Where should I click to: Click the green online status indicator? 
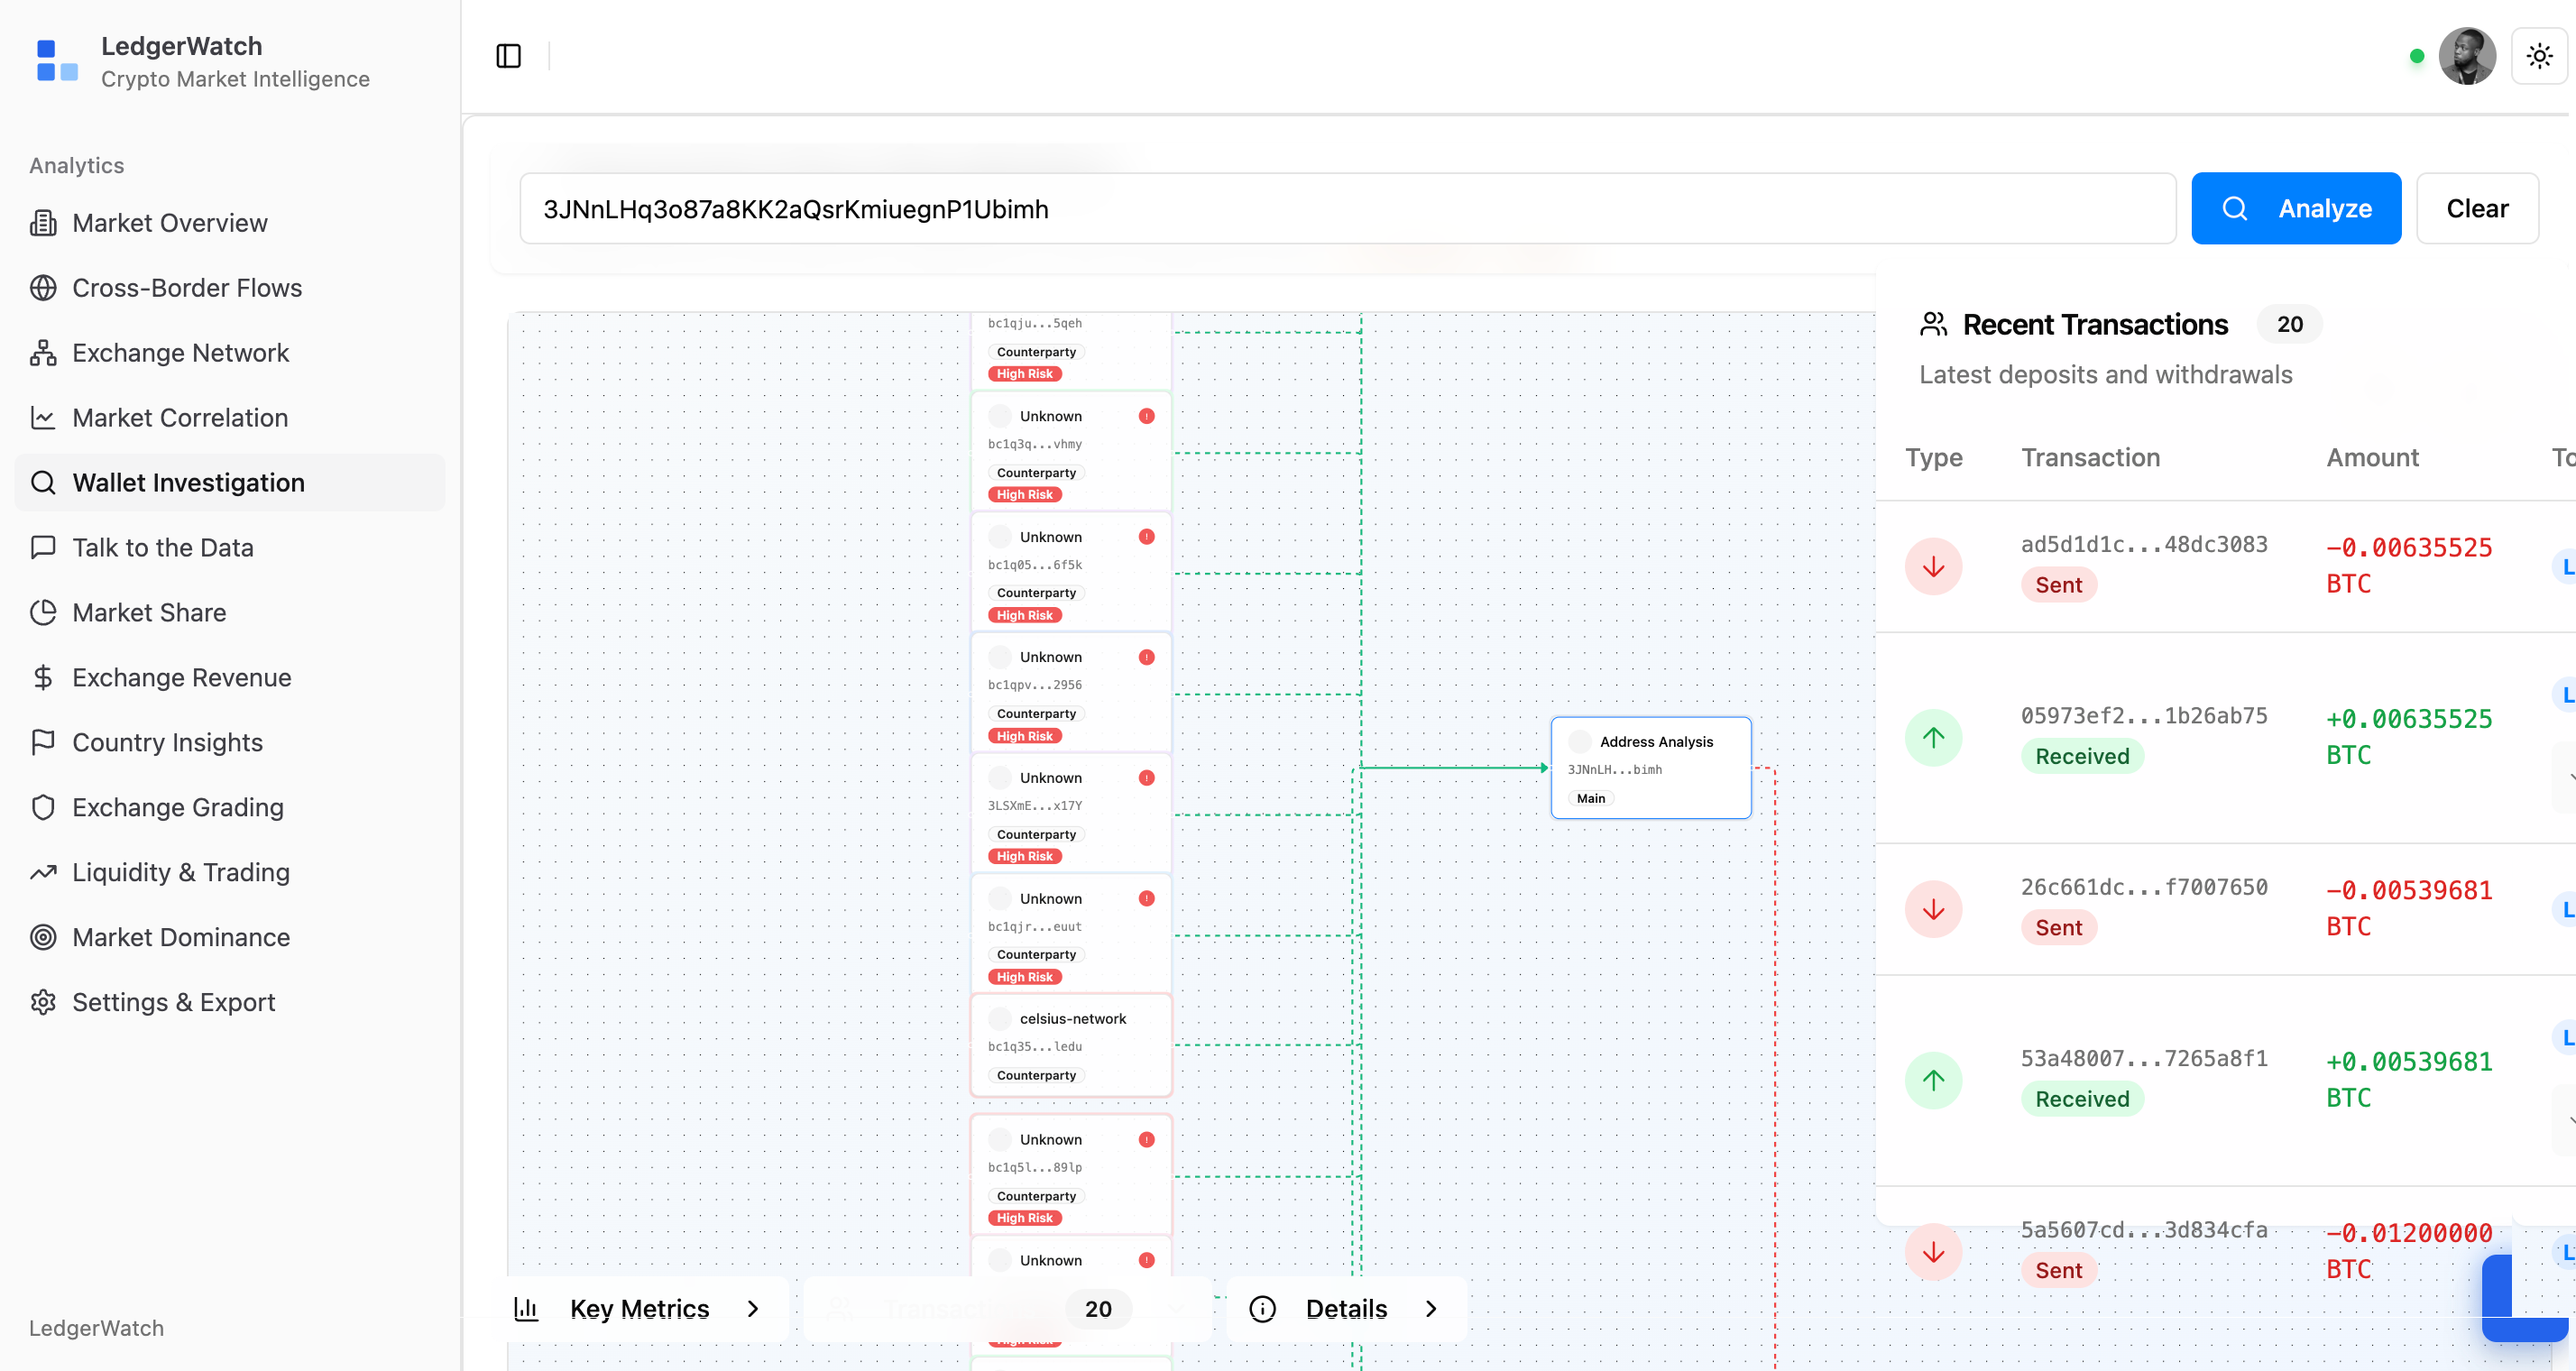coord(2416,56)
